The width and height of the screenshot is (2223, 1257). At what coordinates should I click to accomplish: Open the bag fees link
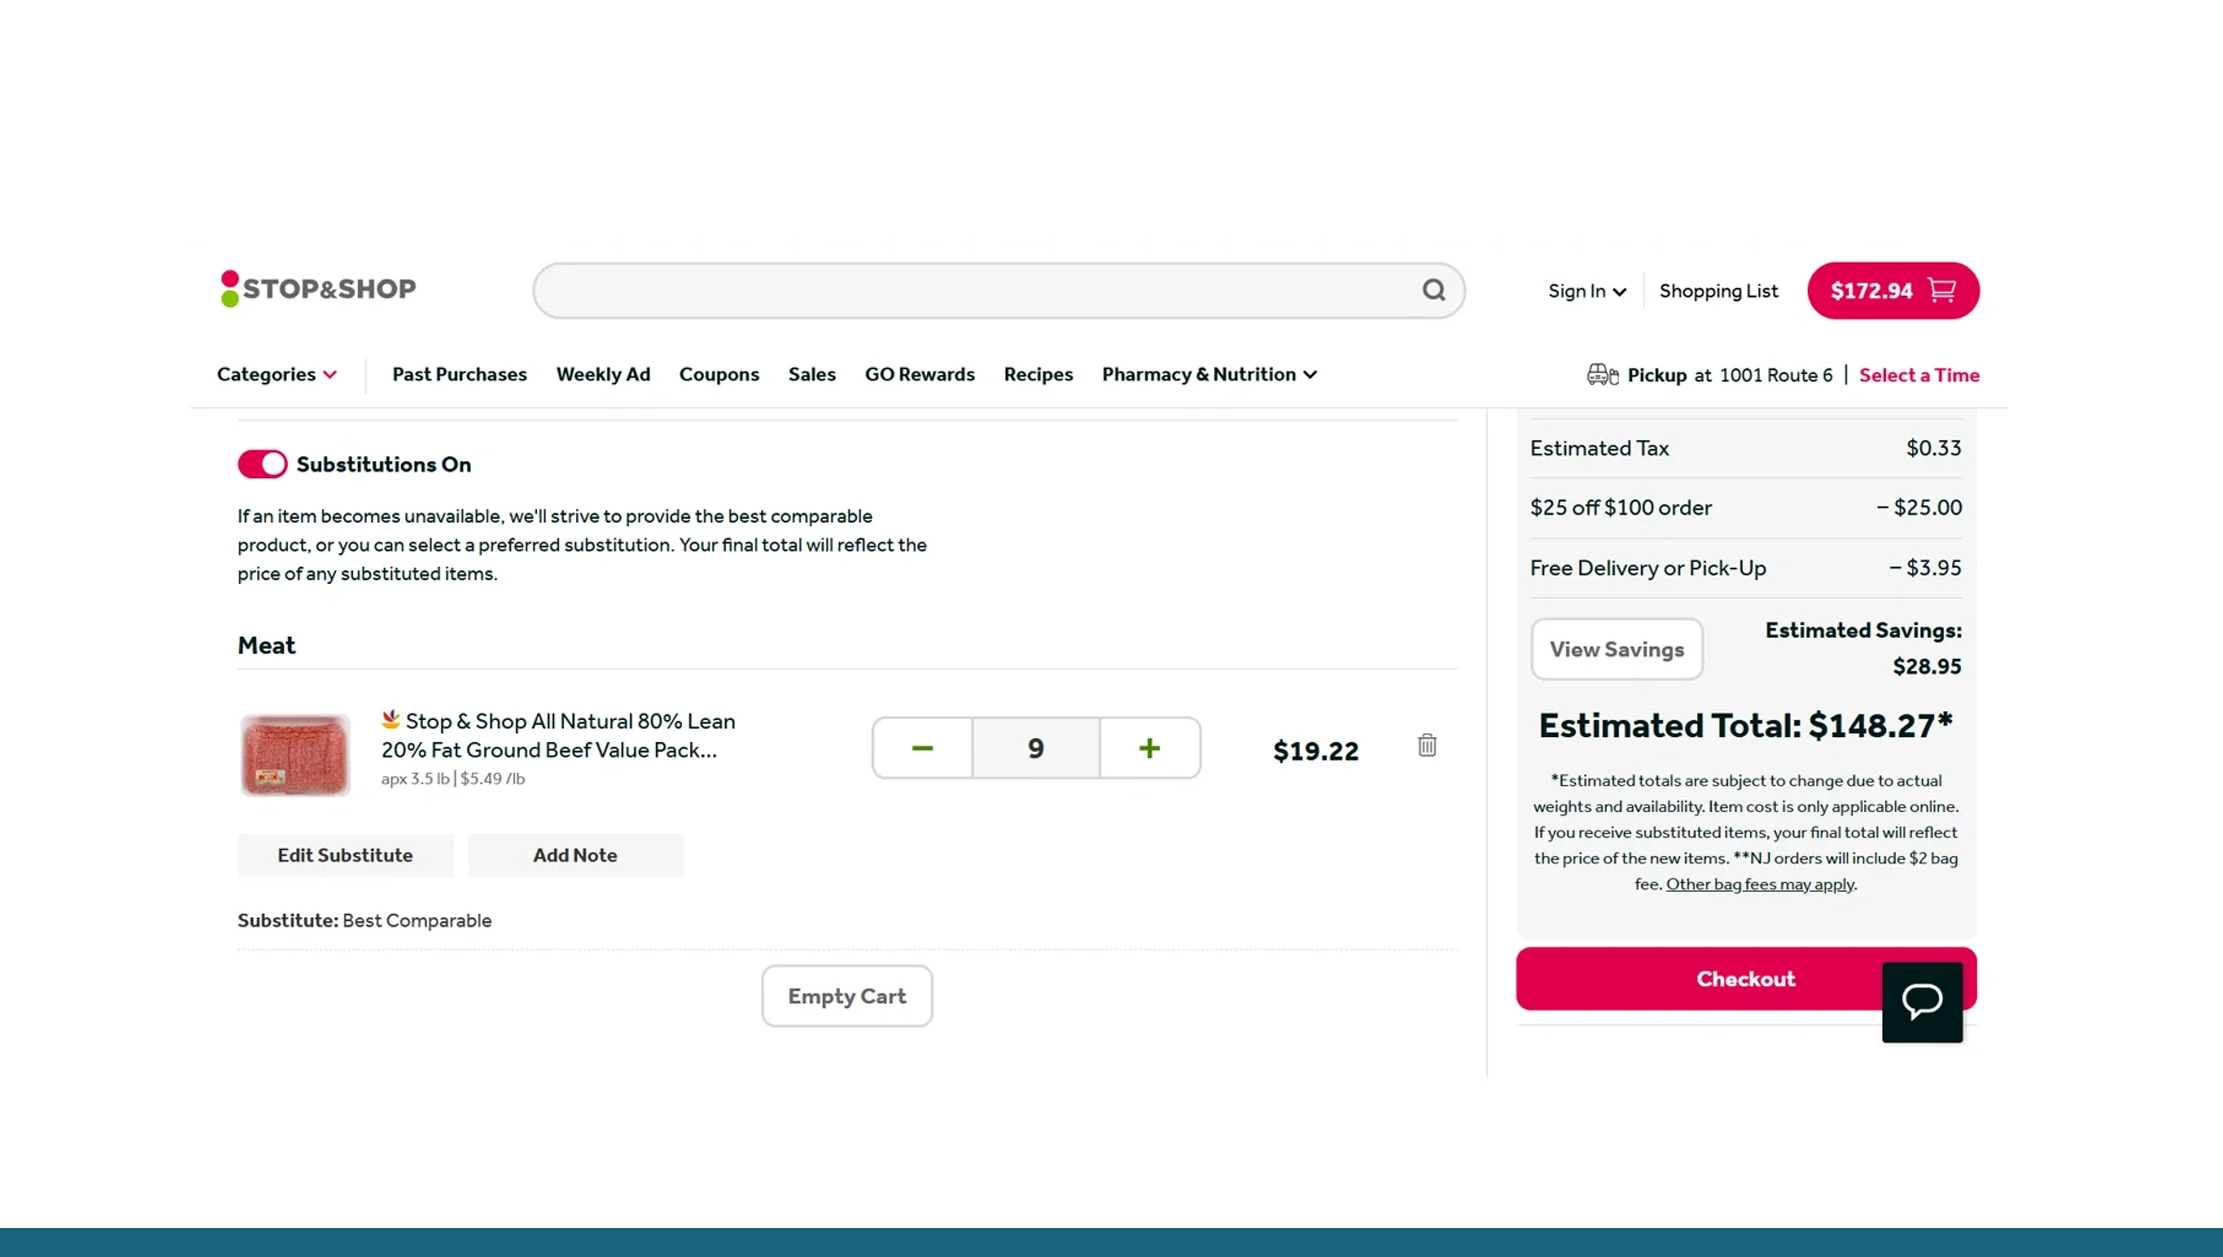click(x=1759, y=884)
